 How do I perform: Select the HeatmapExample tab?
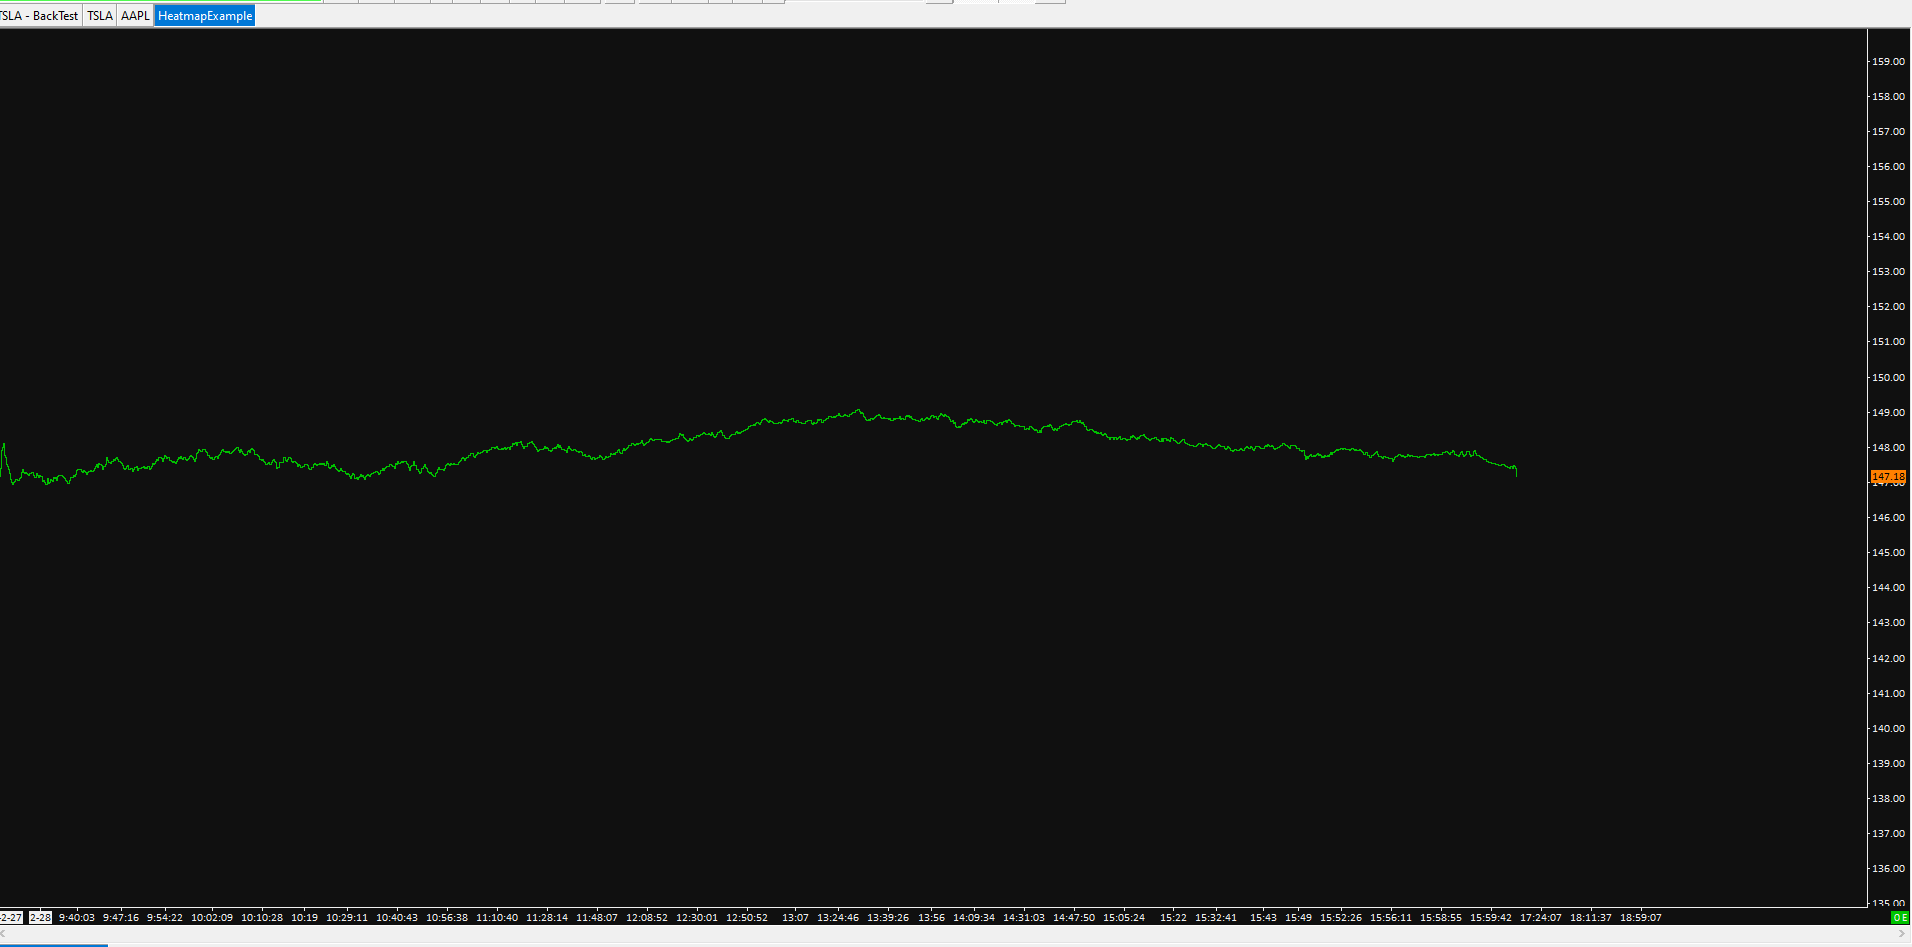pyautogui.click(x=205, y=16)
